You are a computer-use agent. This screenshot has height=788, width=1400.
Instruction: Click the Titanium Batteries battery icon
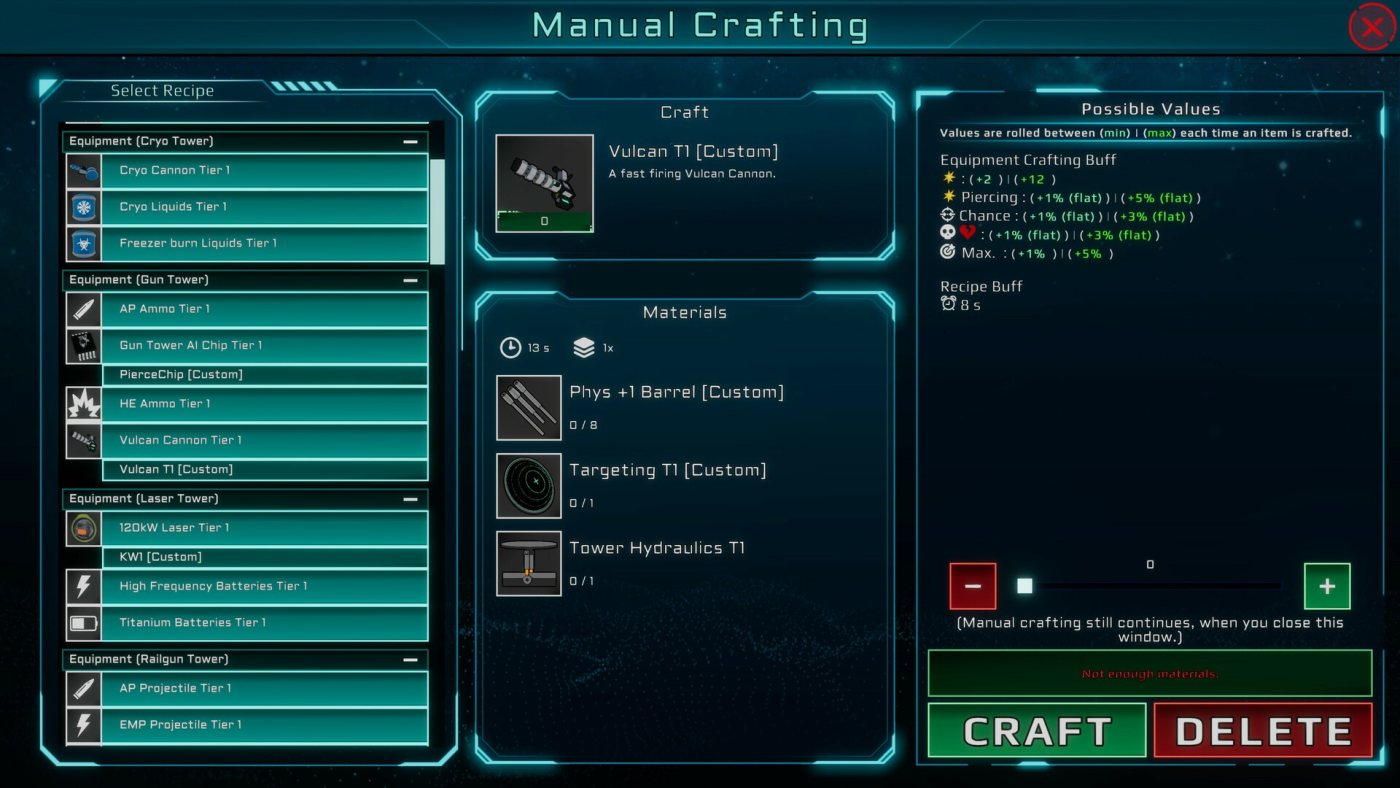click(x=83, y=623)
